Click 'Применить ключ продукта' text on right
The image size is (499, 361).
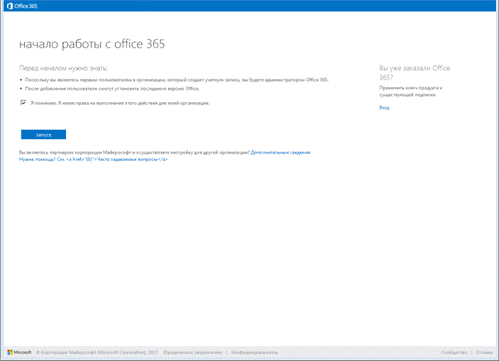point(411,91)
